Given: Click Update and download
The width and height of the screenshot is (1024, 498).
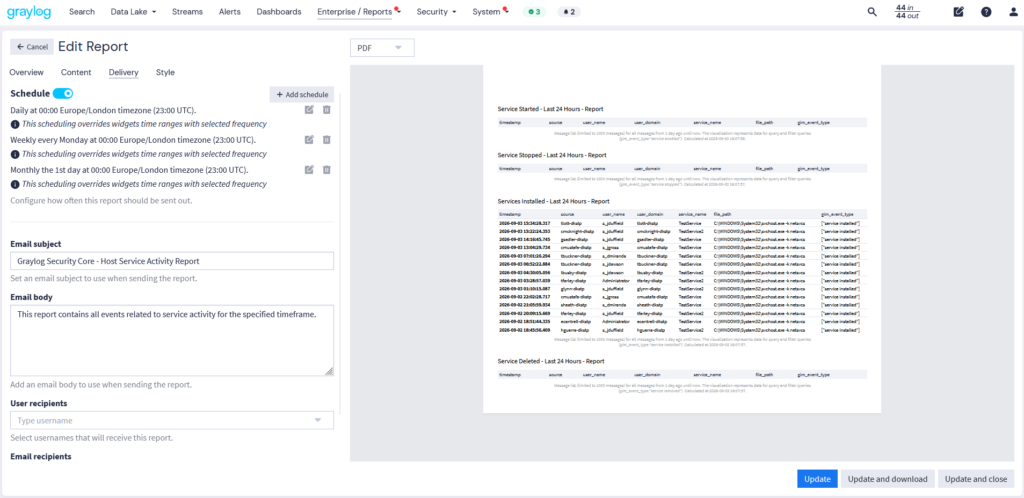Looking at the screenshot, I should (888, 479).
